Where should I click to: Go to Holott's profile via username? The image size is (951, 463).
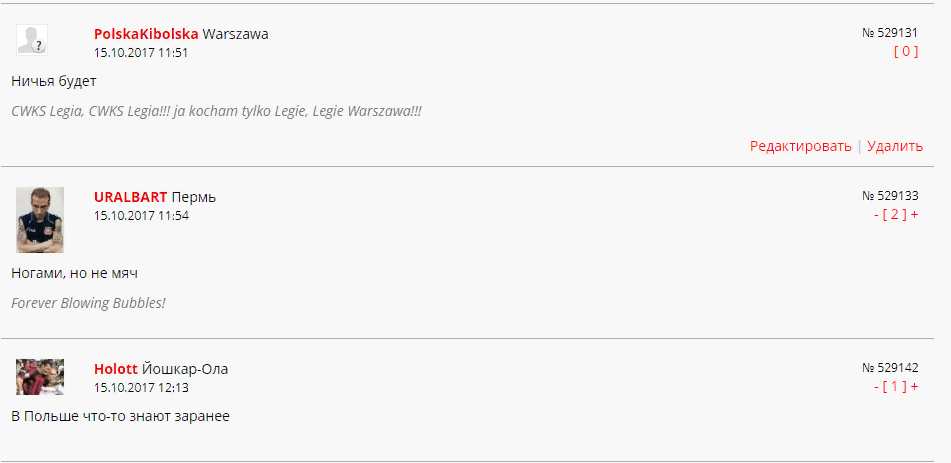coord(116,369)
